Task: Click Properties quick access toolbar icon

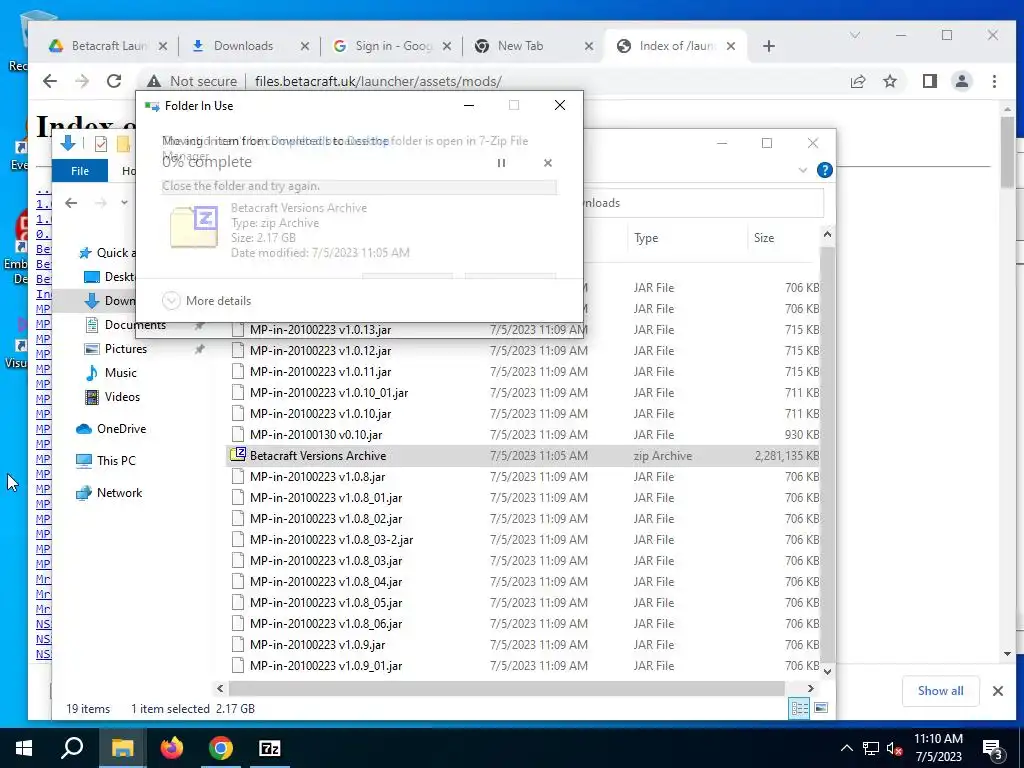Action: [101, 144]
